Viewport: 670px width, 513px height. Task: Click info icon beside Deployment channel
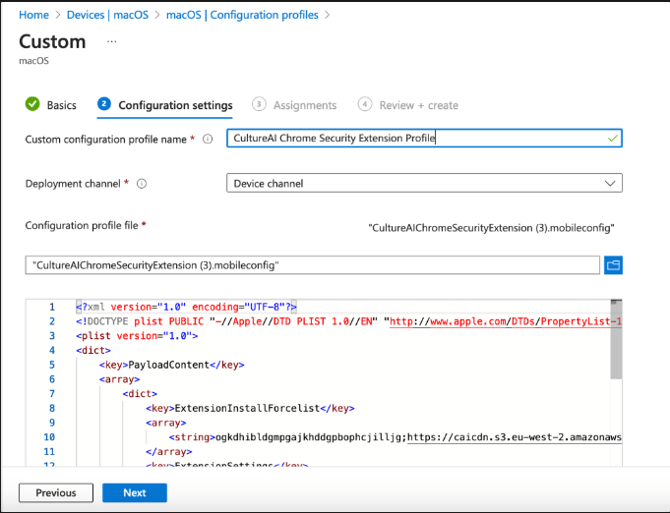(x=141, y=184)
